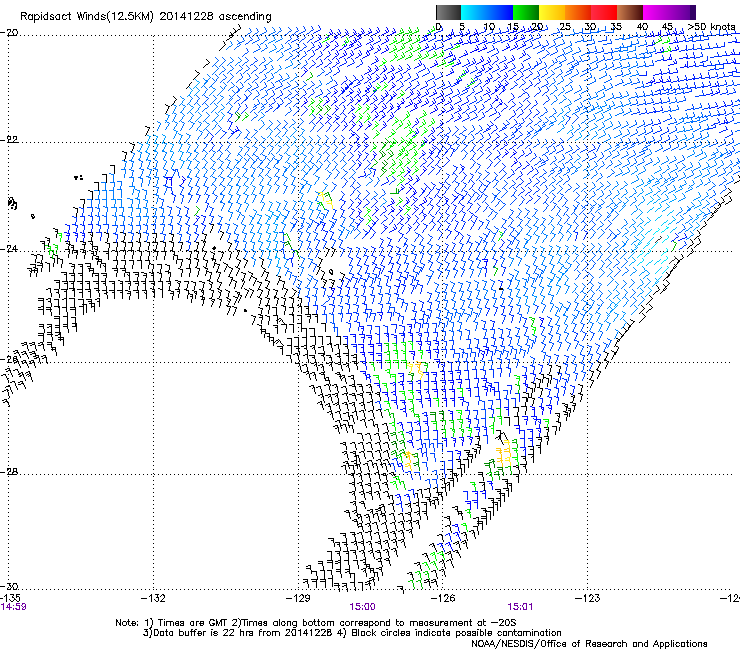
Task: Click the -123 longitude axis label
Action: click(588, 598)
